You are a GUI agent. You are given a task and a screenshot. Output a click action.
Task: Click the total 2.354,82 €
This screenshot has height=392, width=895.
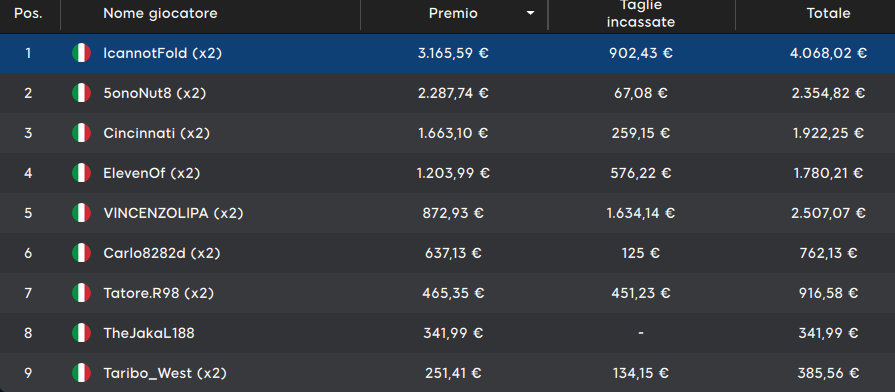coord(828,93)
